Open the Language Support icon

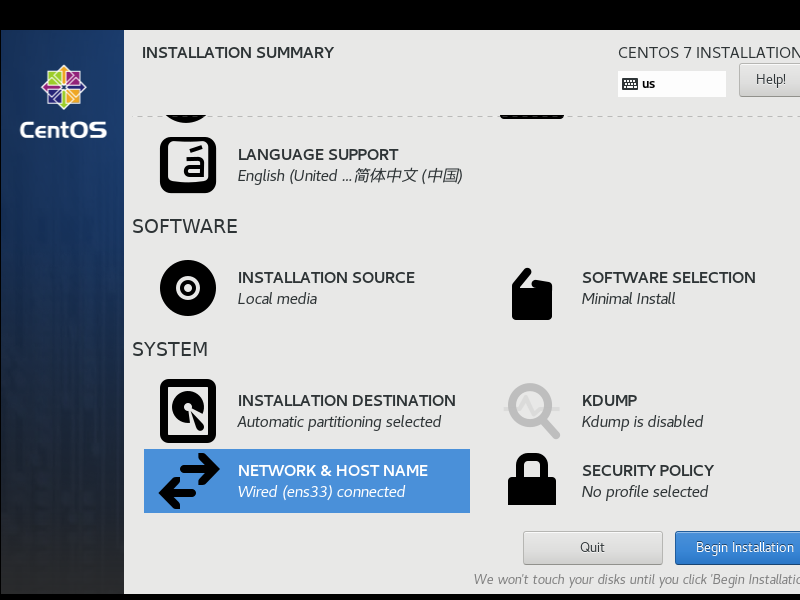pyautogui.click(x=188, y=165)
